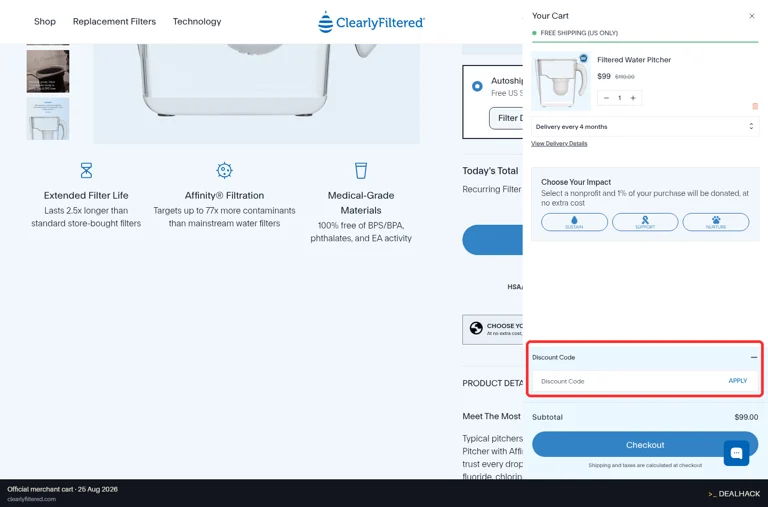This screenshot has height=507, width=768.
Task: Collapse the Discount Code section
Action: coord(754,358)
